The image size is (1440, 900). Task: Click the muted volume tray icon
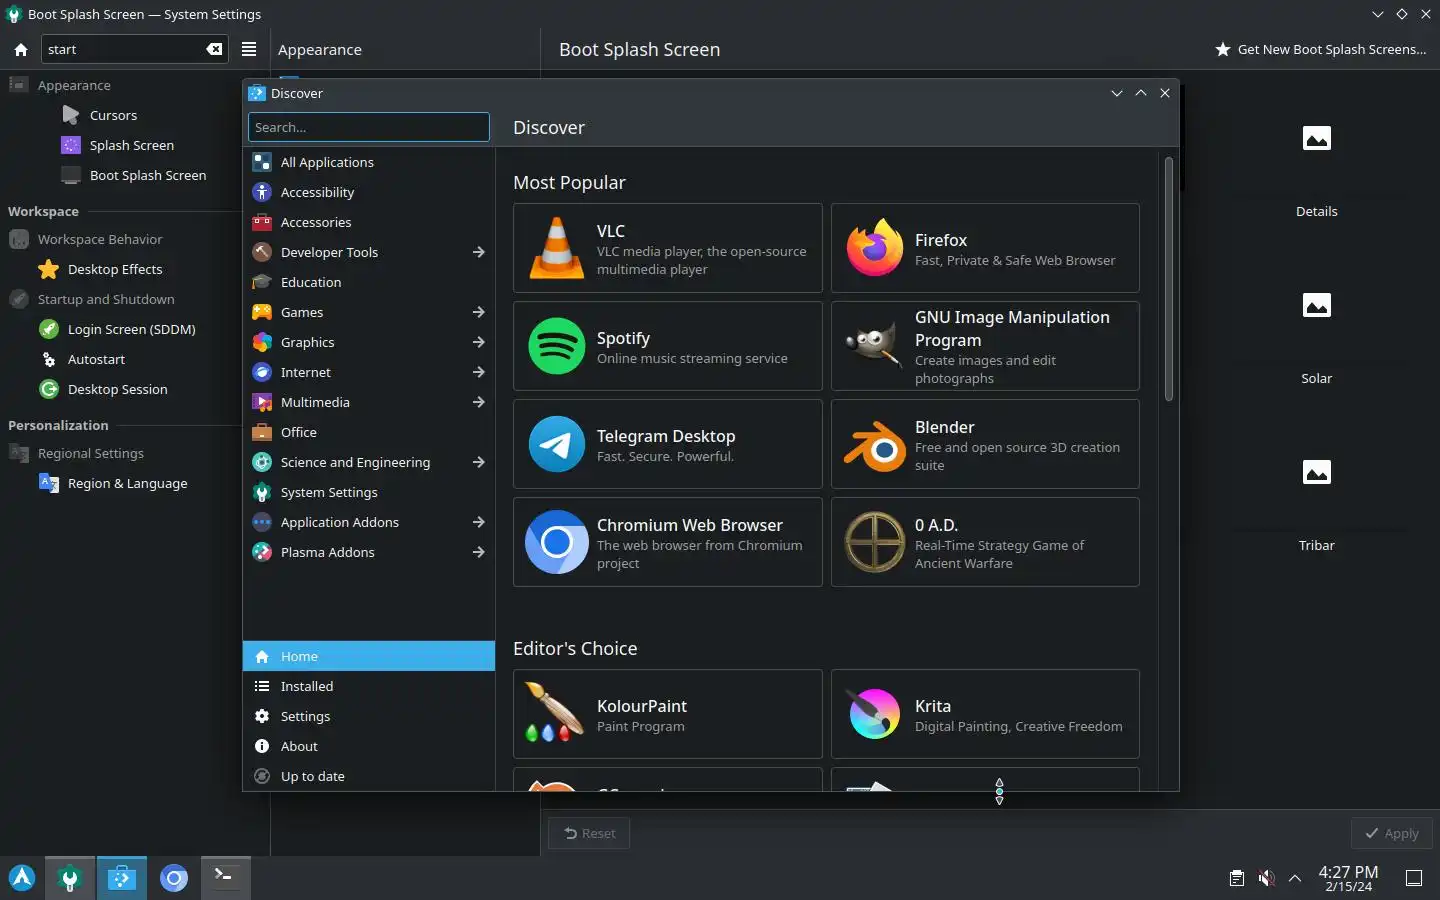pyautogui.click(x=1266, y=878)
